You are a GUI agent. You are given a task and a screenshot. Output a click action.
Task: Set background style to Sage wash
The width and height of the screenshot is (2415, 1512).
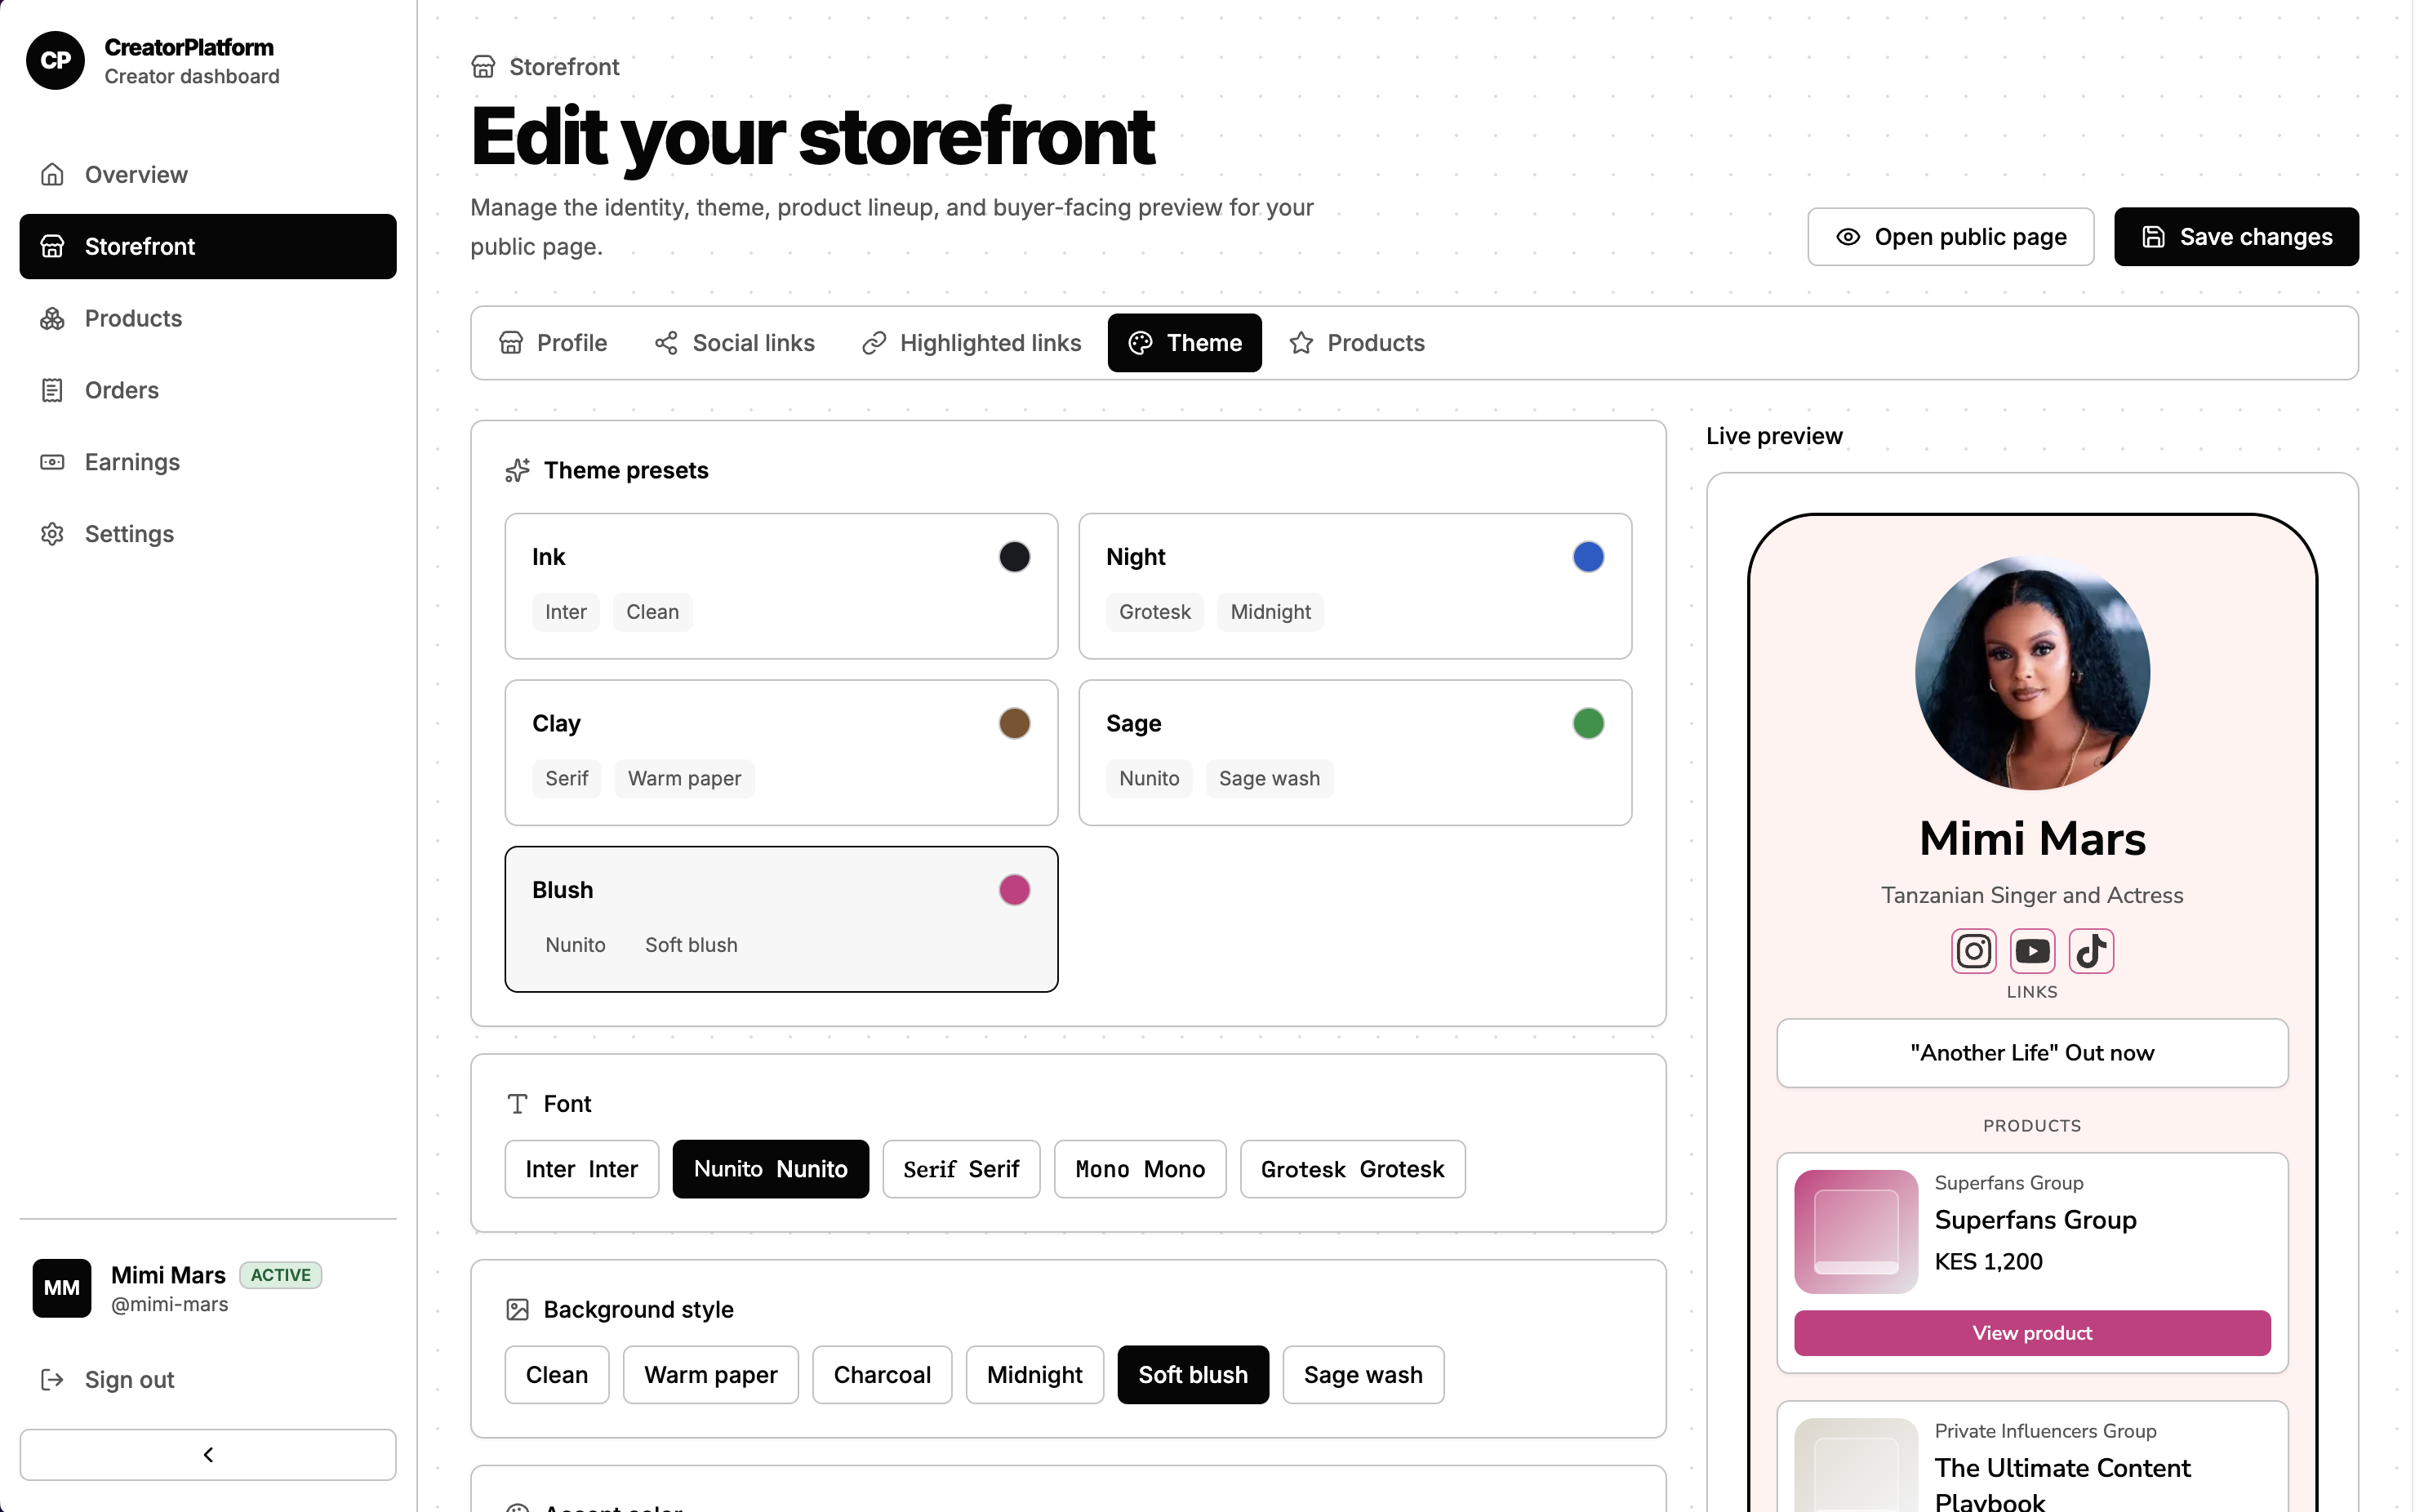pos(1363,1375)
